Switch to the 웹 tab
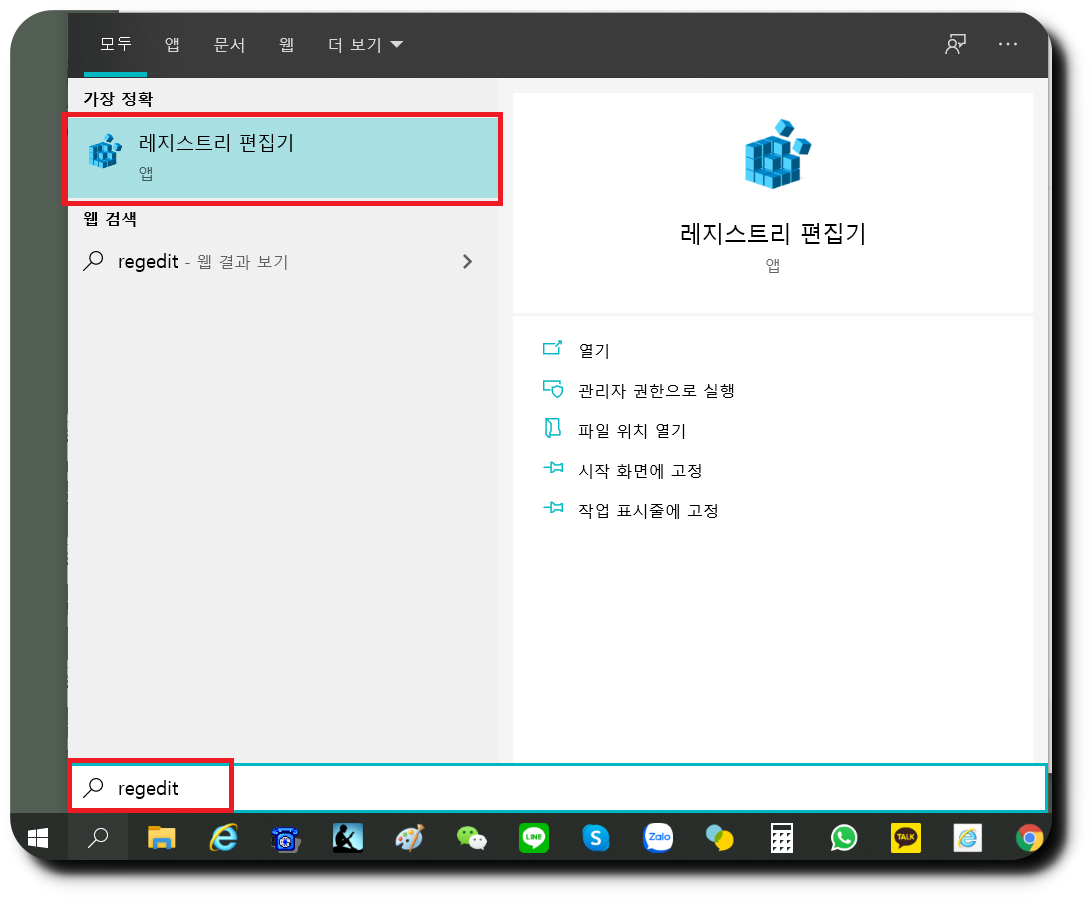Screen dimensions: 1092x900 (x=286, y=45)
